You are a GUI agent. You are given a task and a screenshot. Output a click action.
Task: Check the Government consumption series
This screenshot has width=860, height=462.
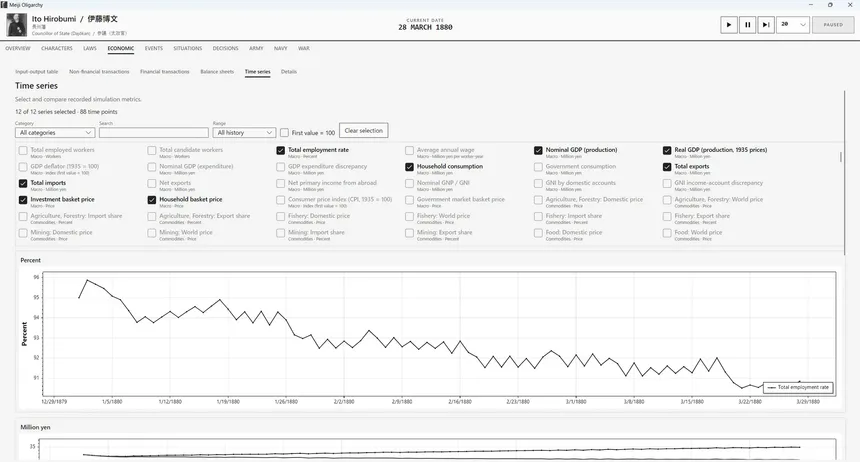[538, 167]
